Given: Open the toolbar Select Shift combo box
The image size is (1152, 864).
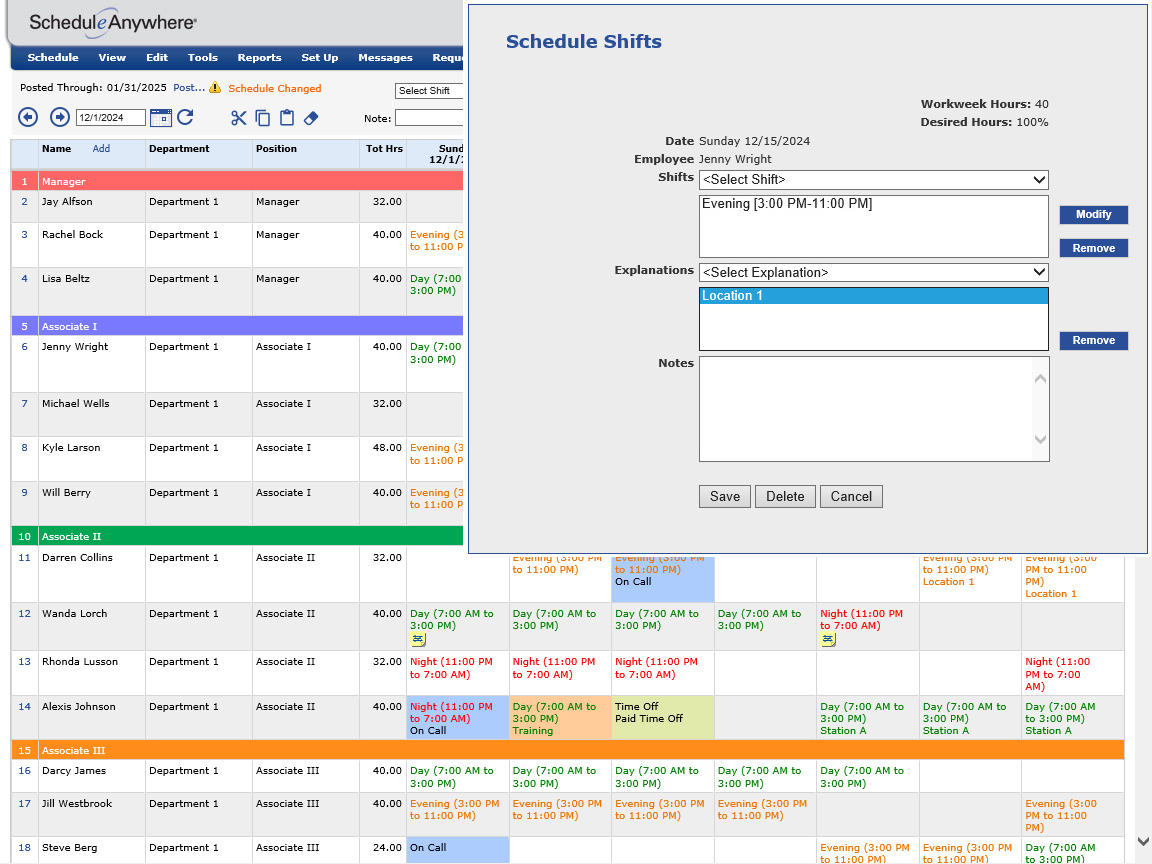Looking at the screenshot, I should point(430,91).
